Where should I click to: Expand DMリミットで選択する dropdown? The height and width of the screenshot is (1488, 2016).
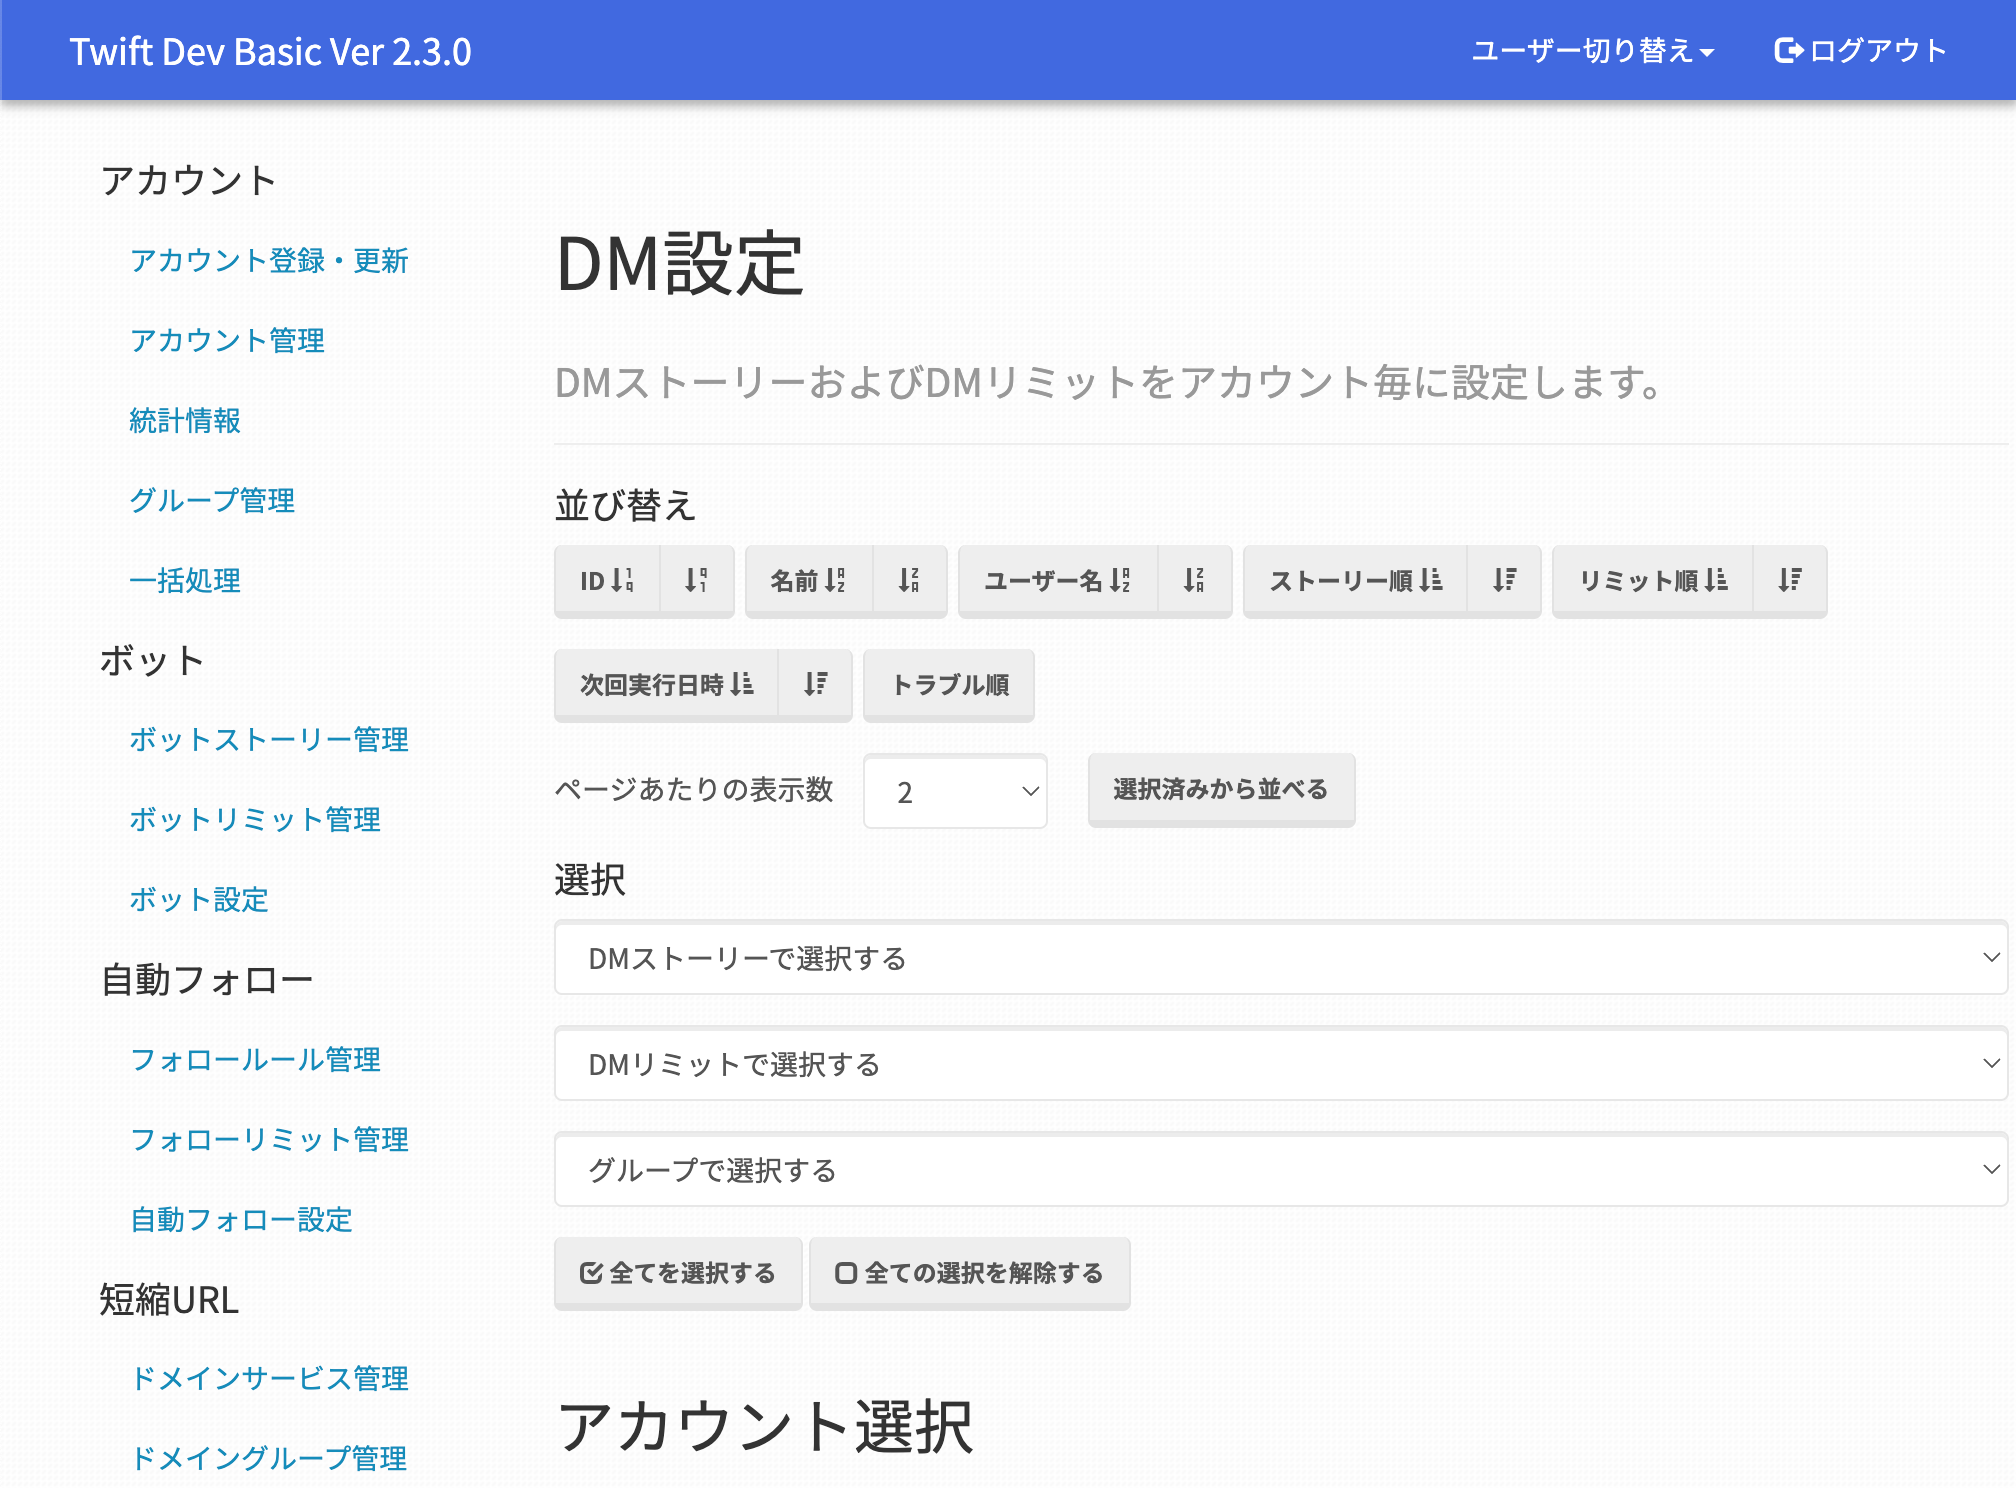tap(1280, 1065)
